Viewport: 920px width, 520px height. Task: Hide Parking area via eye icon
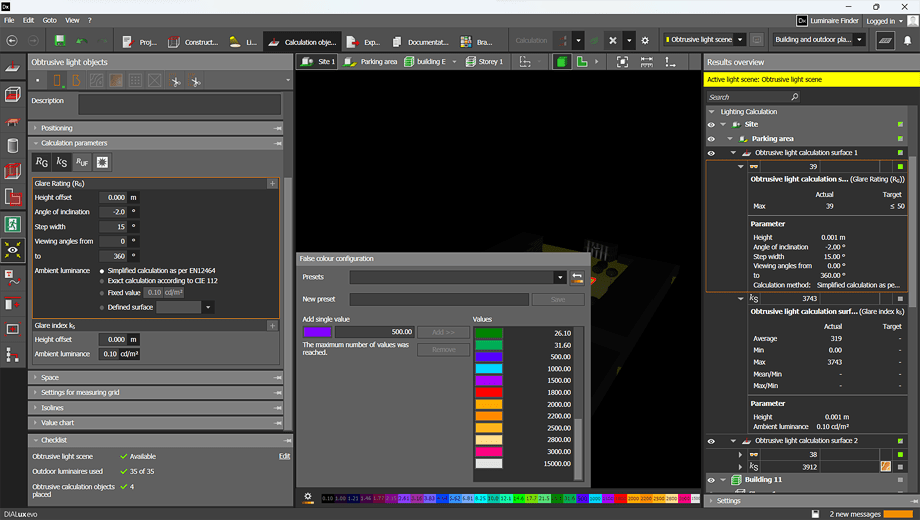[x=711, y=139]
